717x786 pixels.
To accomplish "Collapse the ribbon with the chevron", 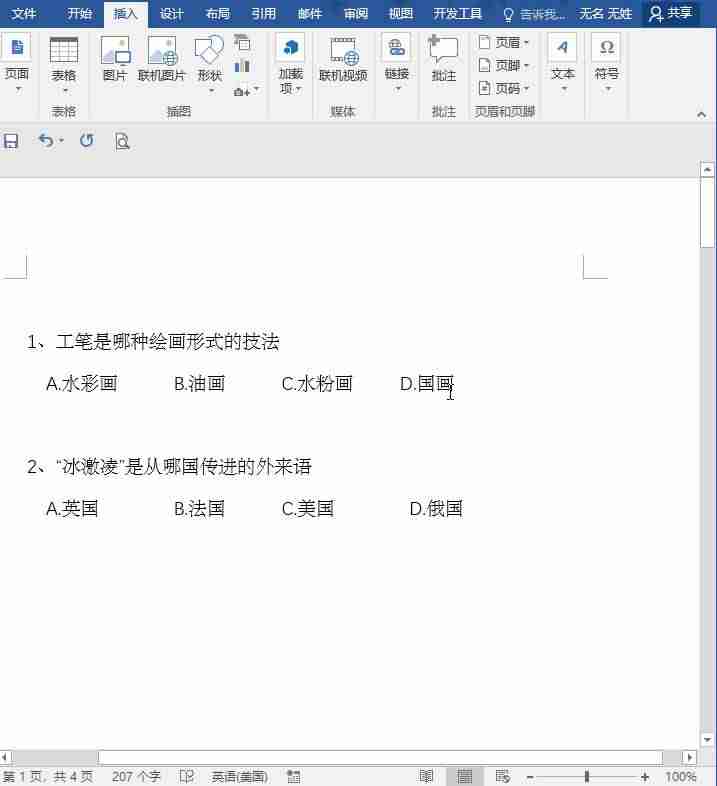I will 701,114.
